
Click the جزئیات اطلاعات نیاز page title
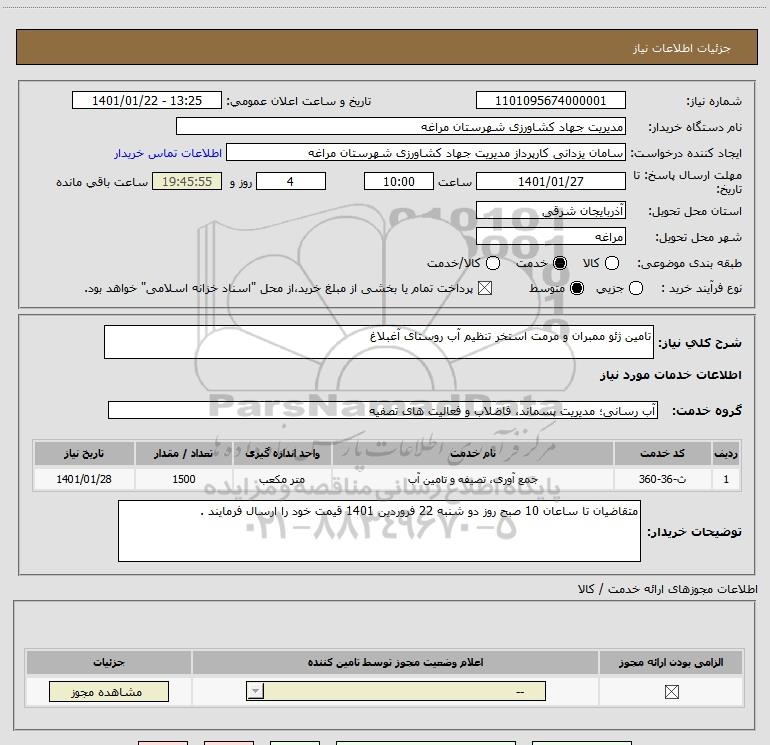(681, 48)
